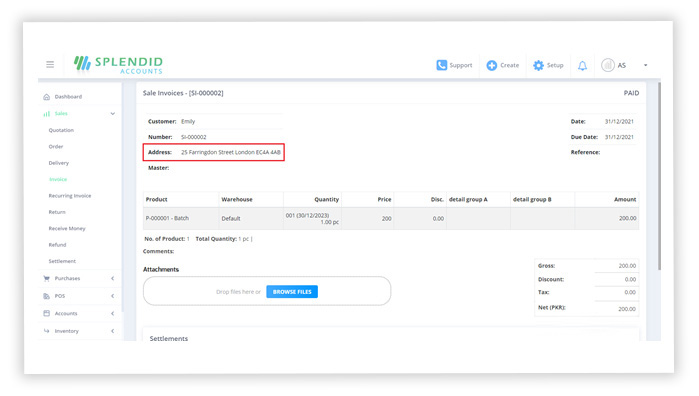Click the attachments drop files area
Image resolution: width=699 pixels, height=396 pixels.
click(x=267, y=291)
